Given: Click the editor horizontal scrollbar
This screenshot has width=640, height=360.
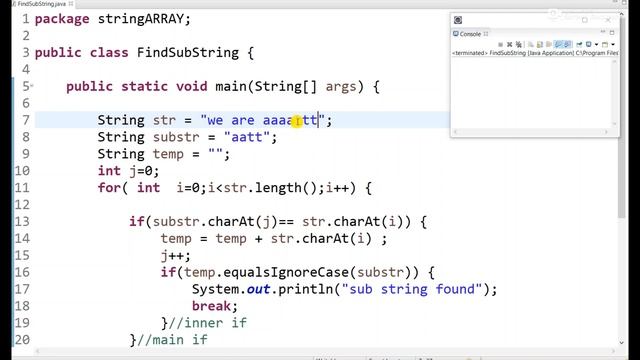Looking at the screenshot, I should pos(325,351).
